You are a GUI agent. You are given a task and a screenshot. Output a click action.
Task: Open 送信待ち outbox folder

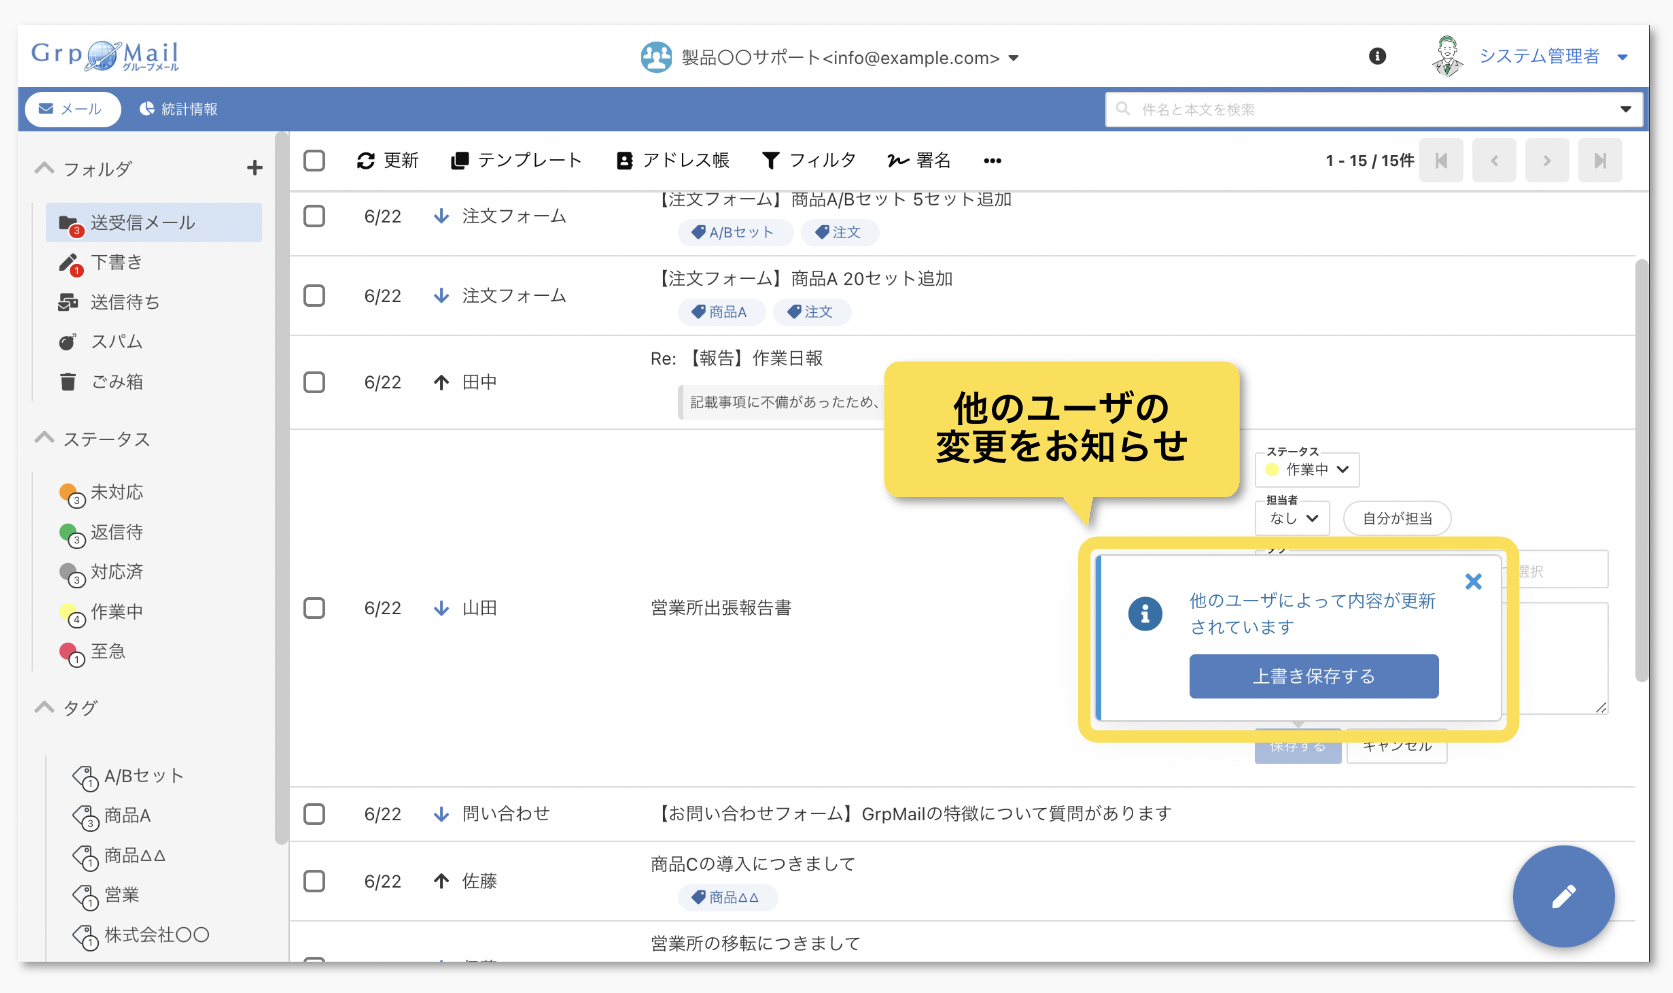pos(125,302)
